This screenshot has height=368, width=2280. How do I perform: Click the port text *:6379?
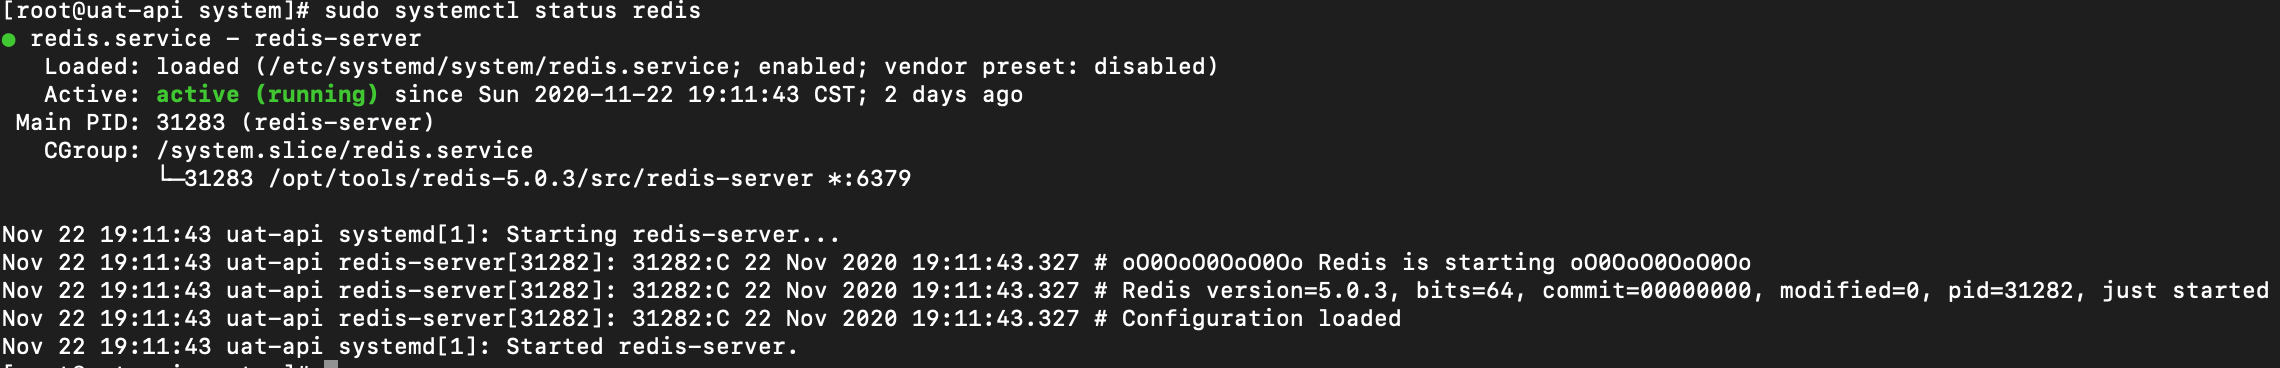click(870, 178)
